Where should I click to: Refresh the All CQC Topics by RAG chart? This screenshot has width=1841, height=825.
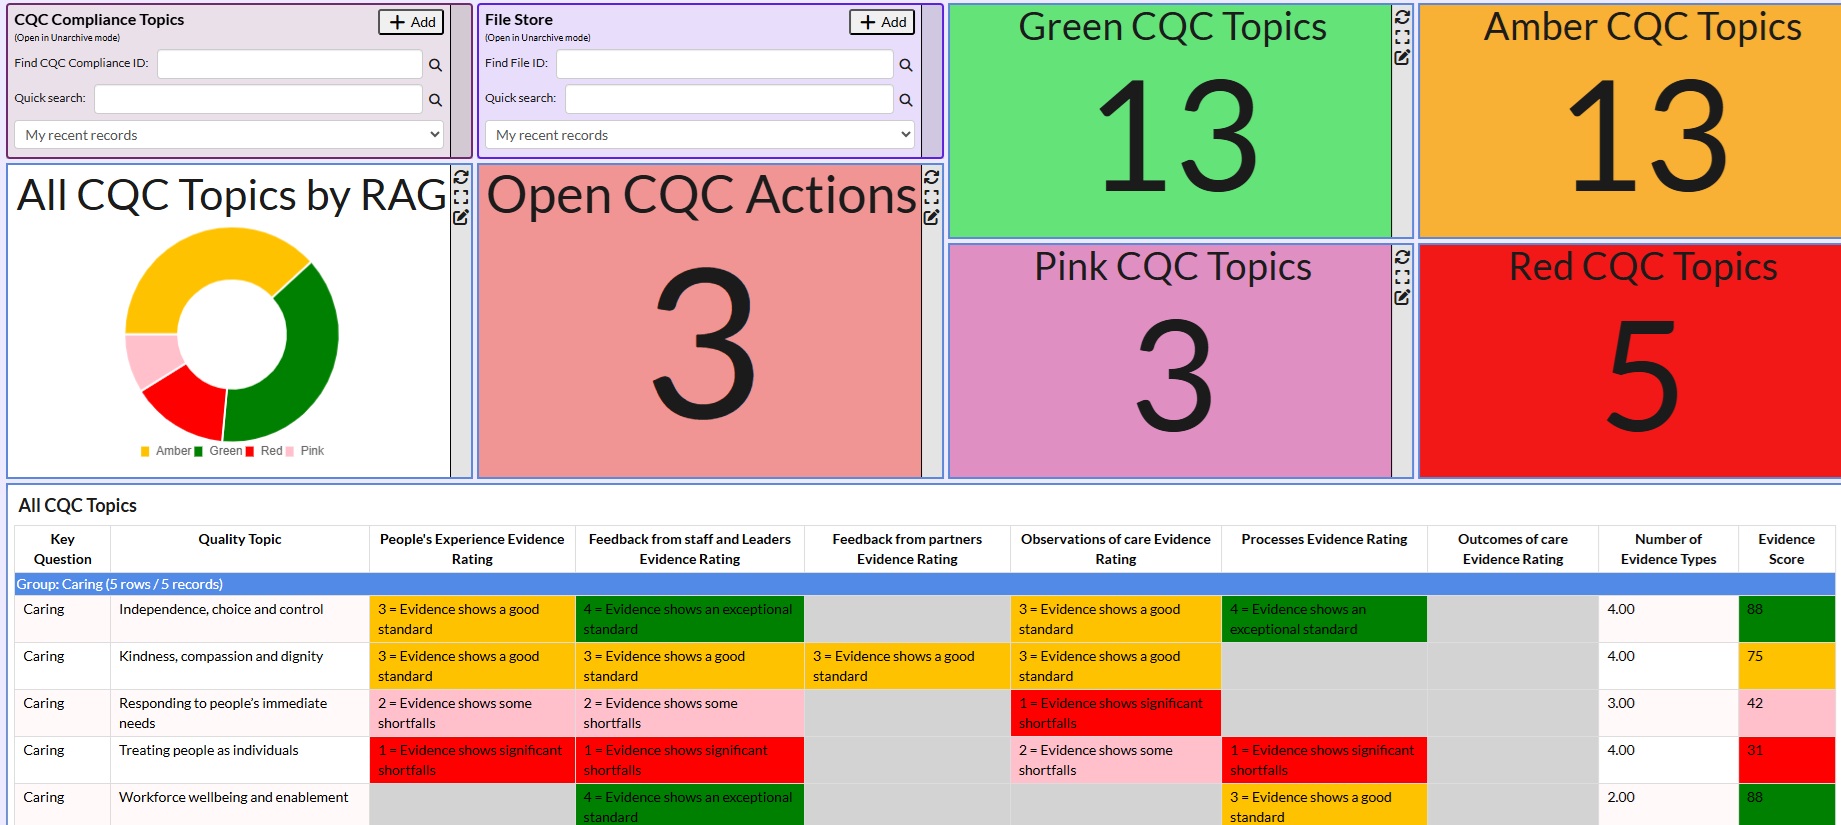point(461,177)
